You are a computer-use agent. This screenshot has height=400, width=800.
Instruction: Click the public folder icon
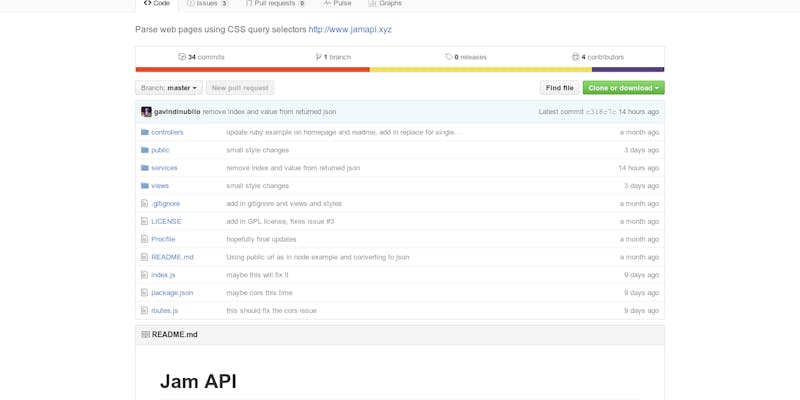(x=145, y=150)
